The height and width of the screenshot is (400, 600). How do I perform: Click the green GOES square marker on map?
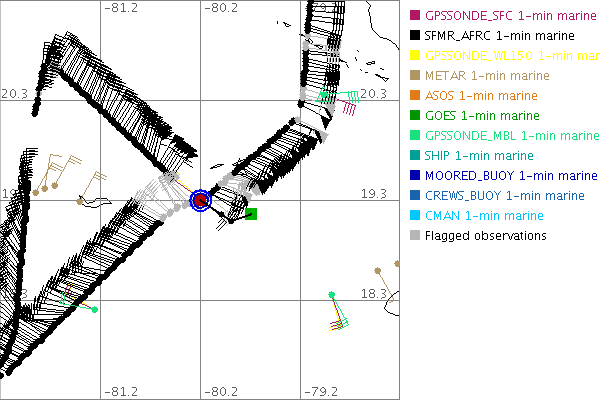click(x=251, y=213)
